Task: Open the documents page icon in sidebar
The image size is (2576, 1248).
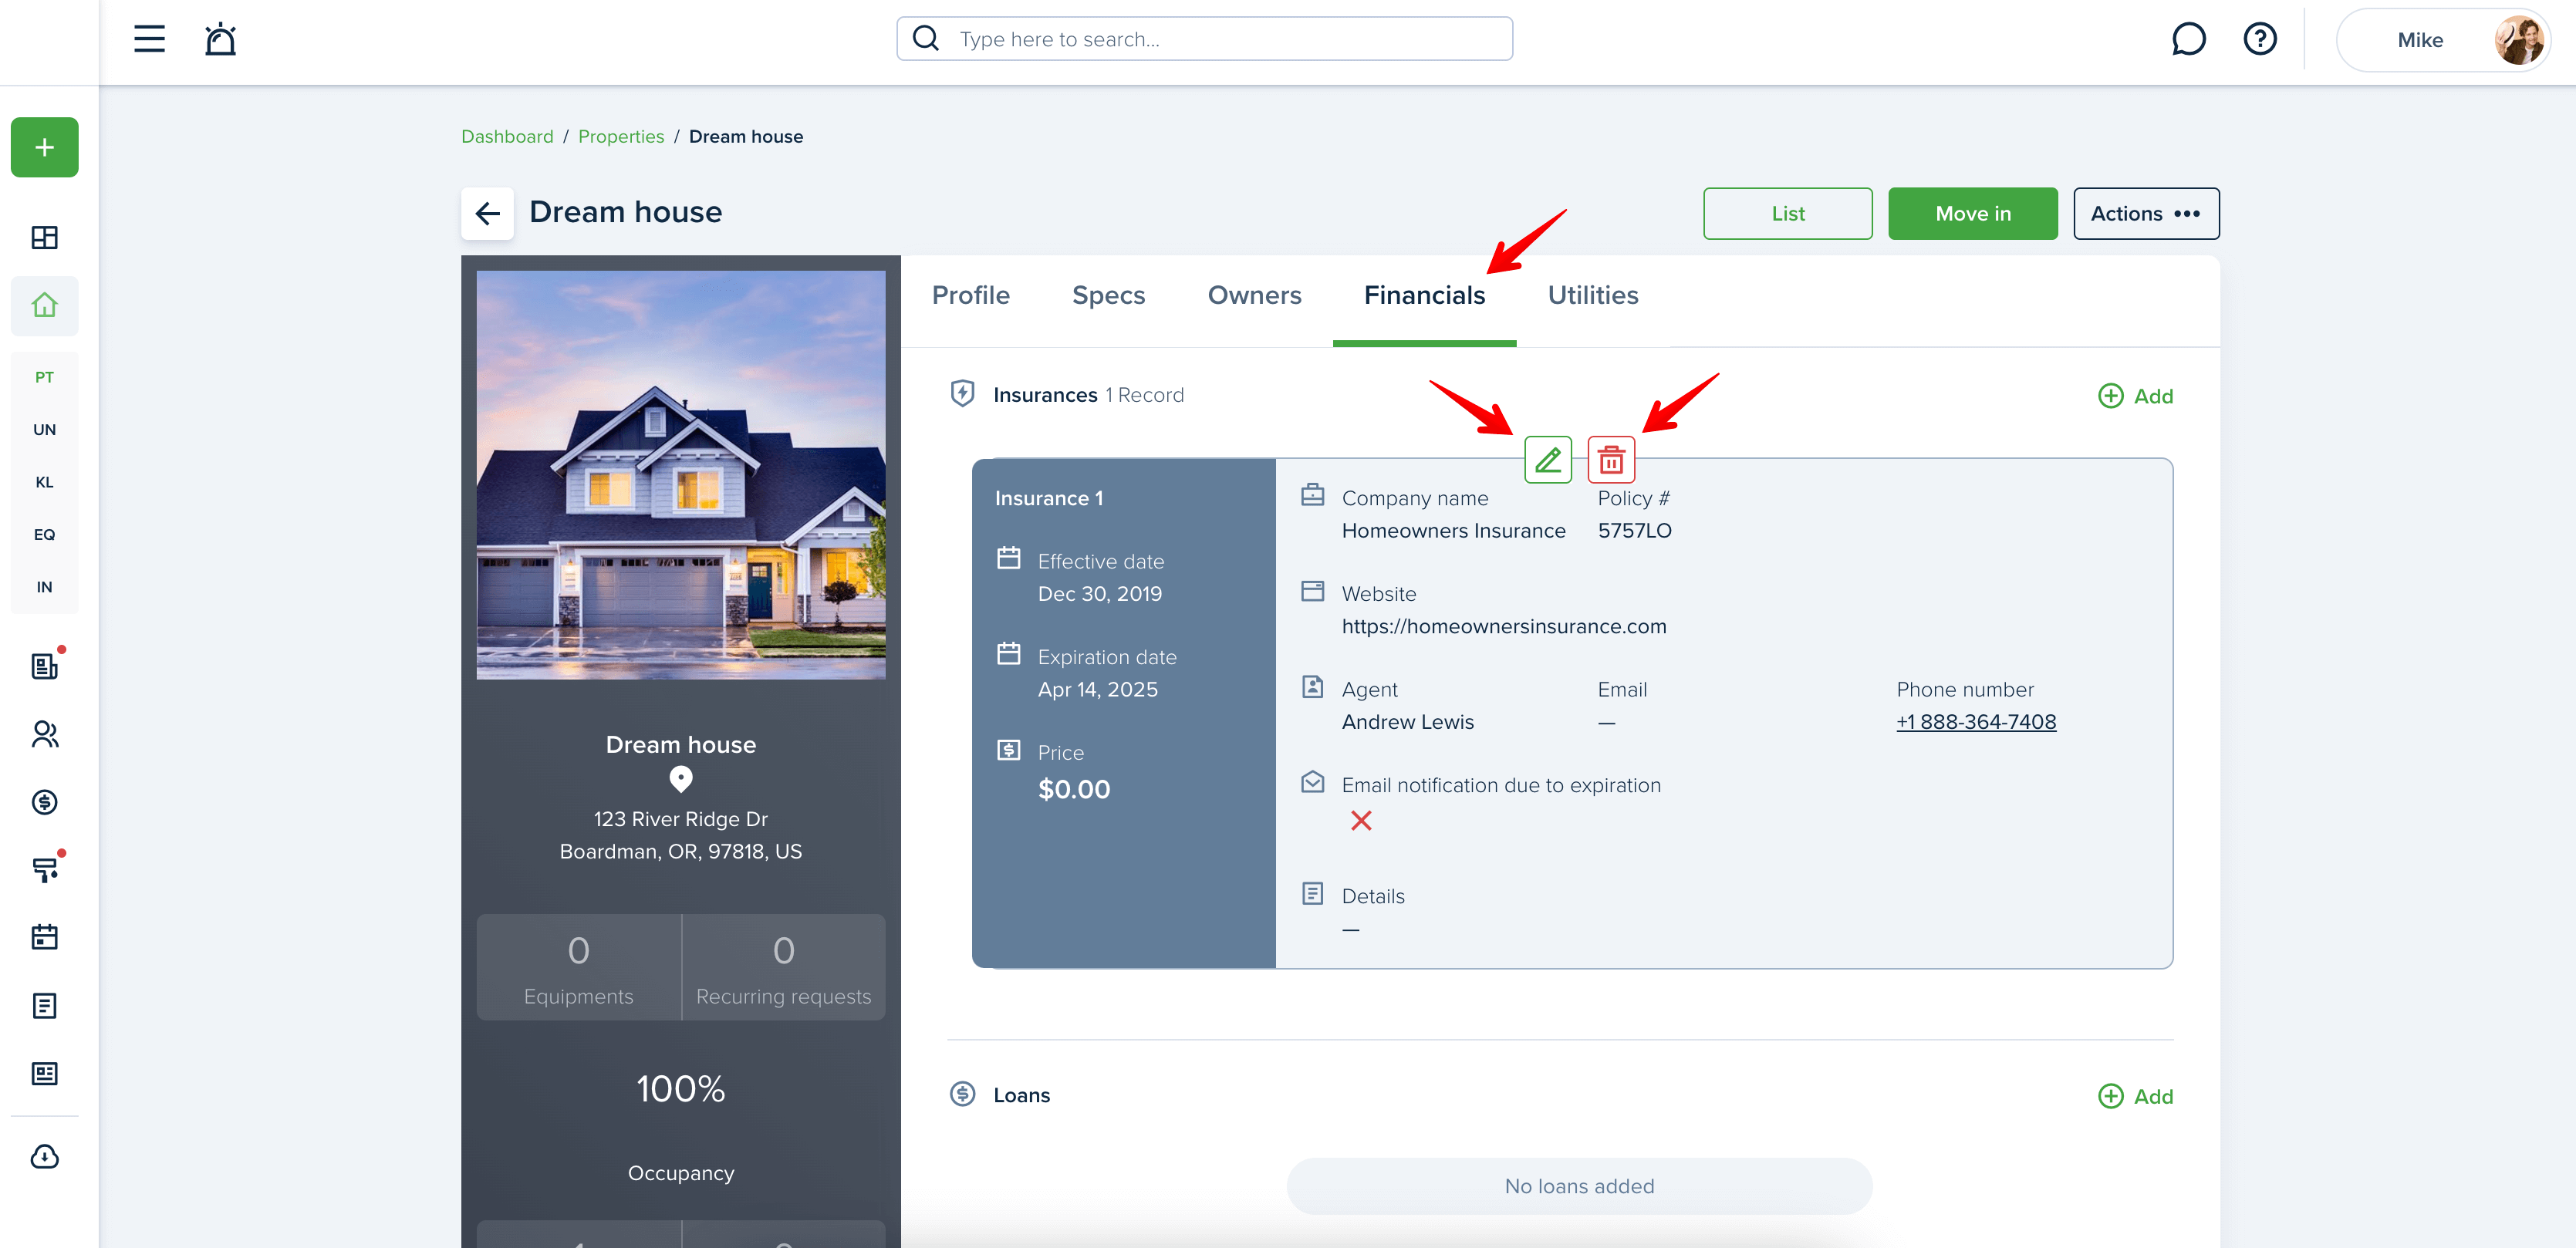Action: coord(44,1005)
